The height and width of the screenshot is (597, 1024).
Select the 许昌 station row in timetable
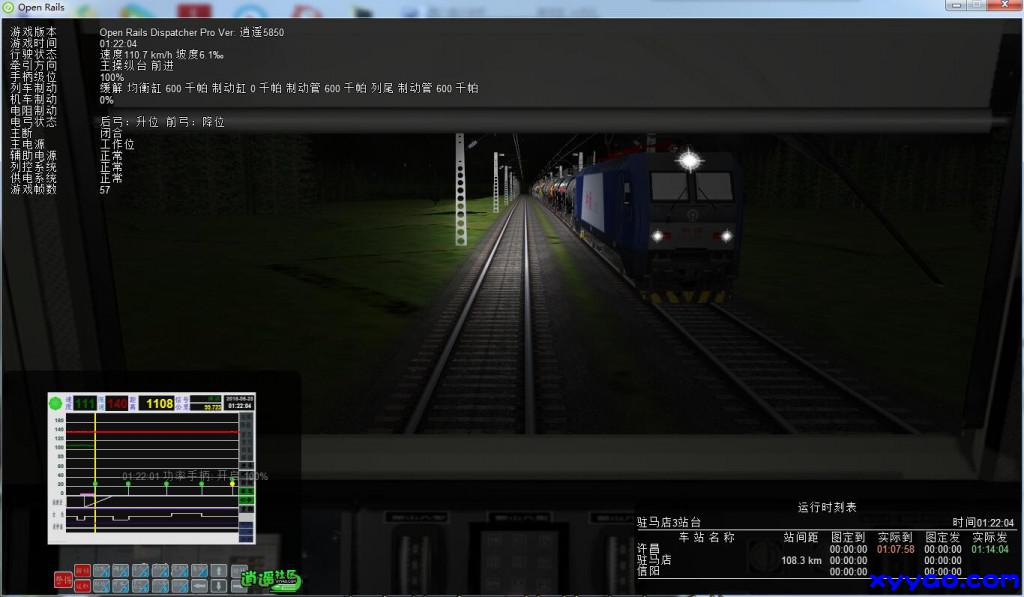[648, 549]
